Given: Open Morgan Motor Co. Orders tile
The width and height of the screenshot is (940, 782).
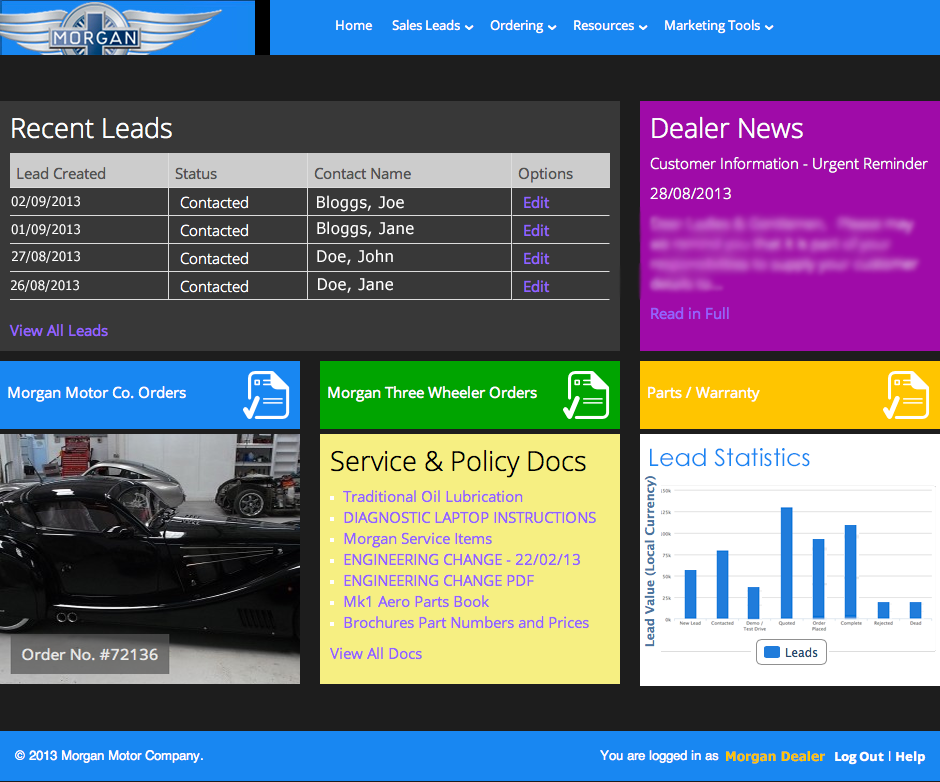Looking at the screenshot, I should [x=150, y=395].
